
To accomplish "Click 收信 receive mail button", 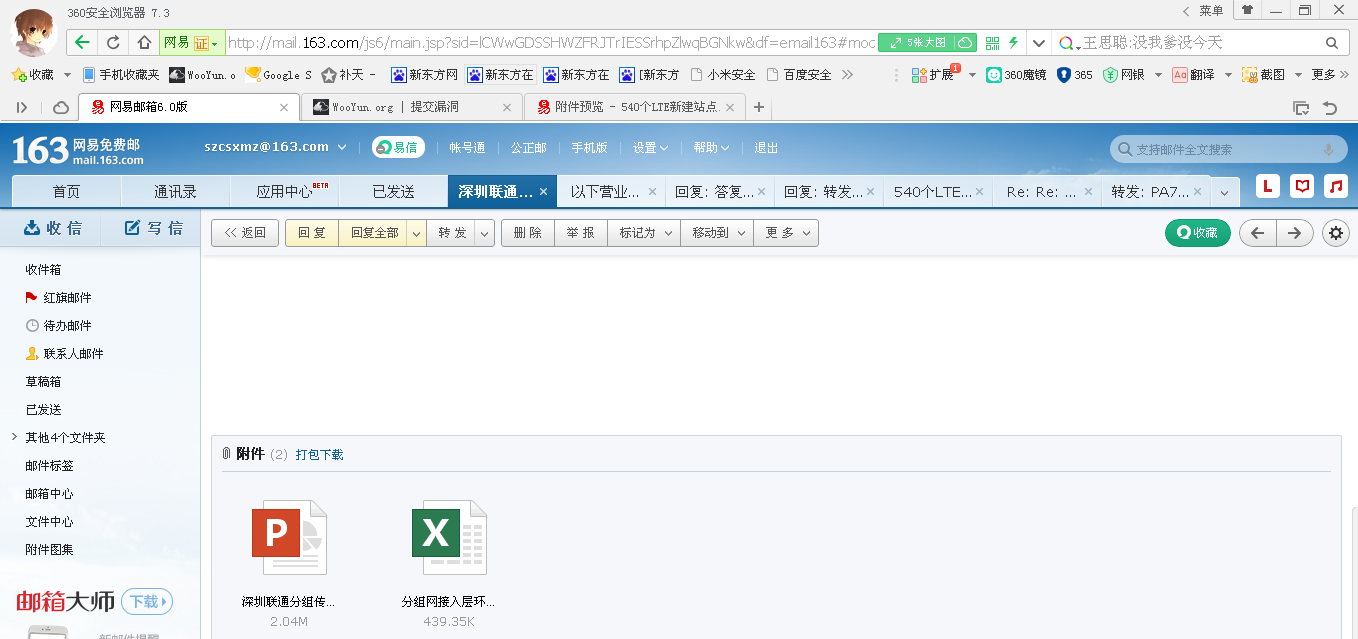I will coord(52,229).
